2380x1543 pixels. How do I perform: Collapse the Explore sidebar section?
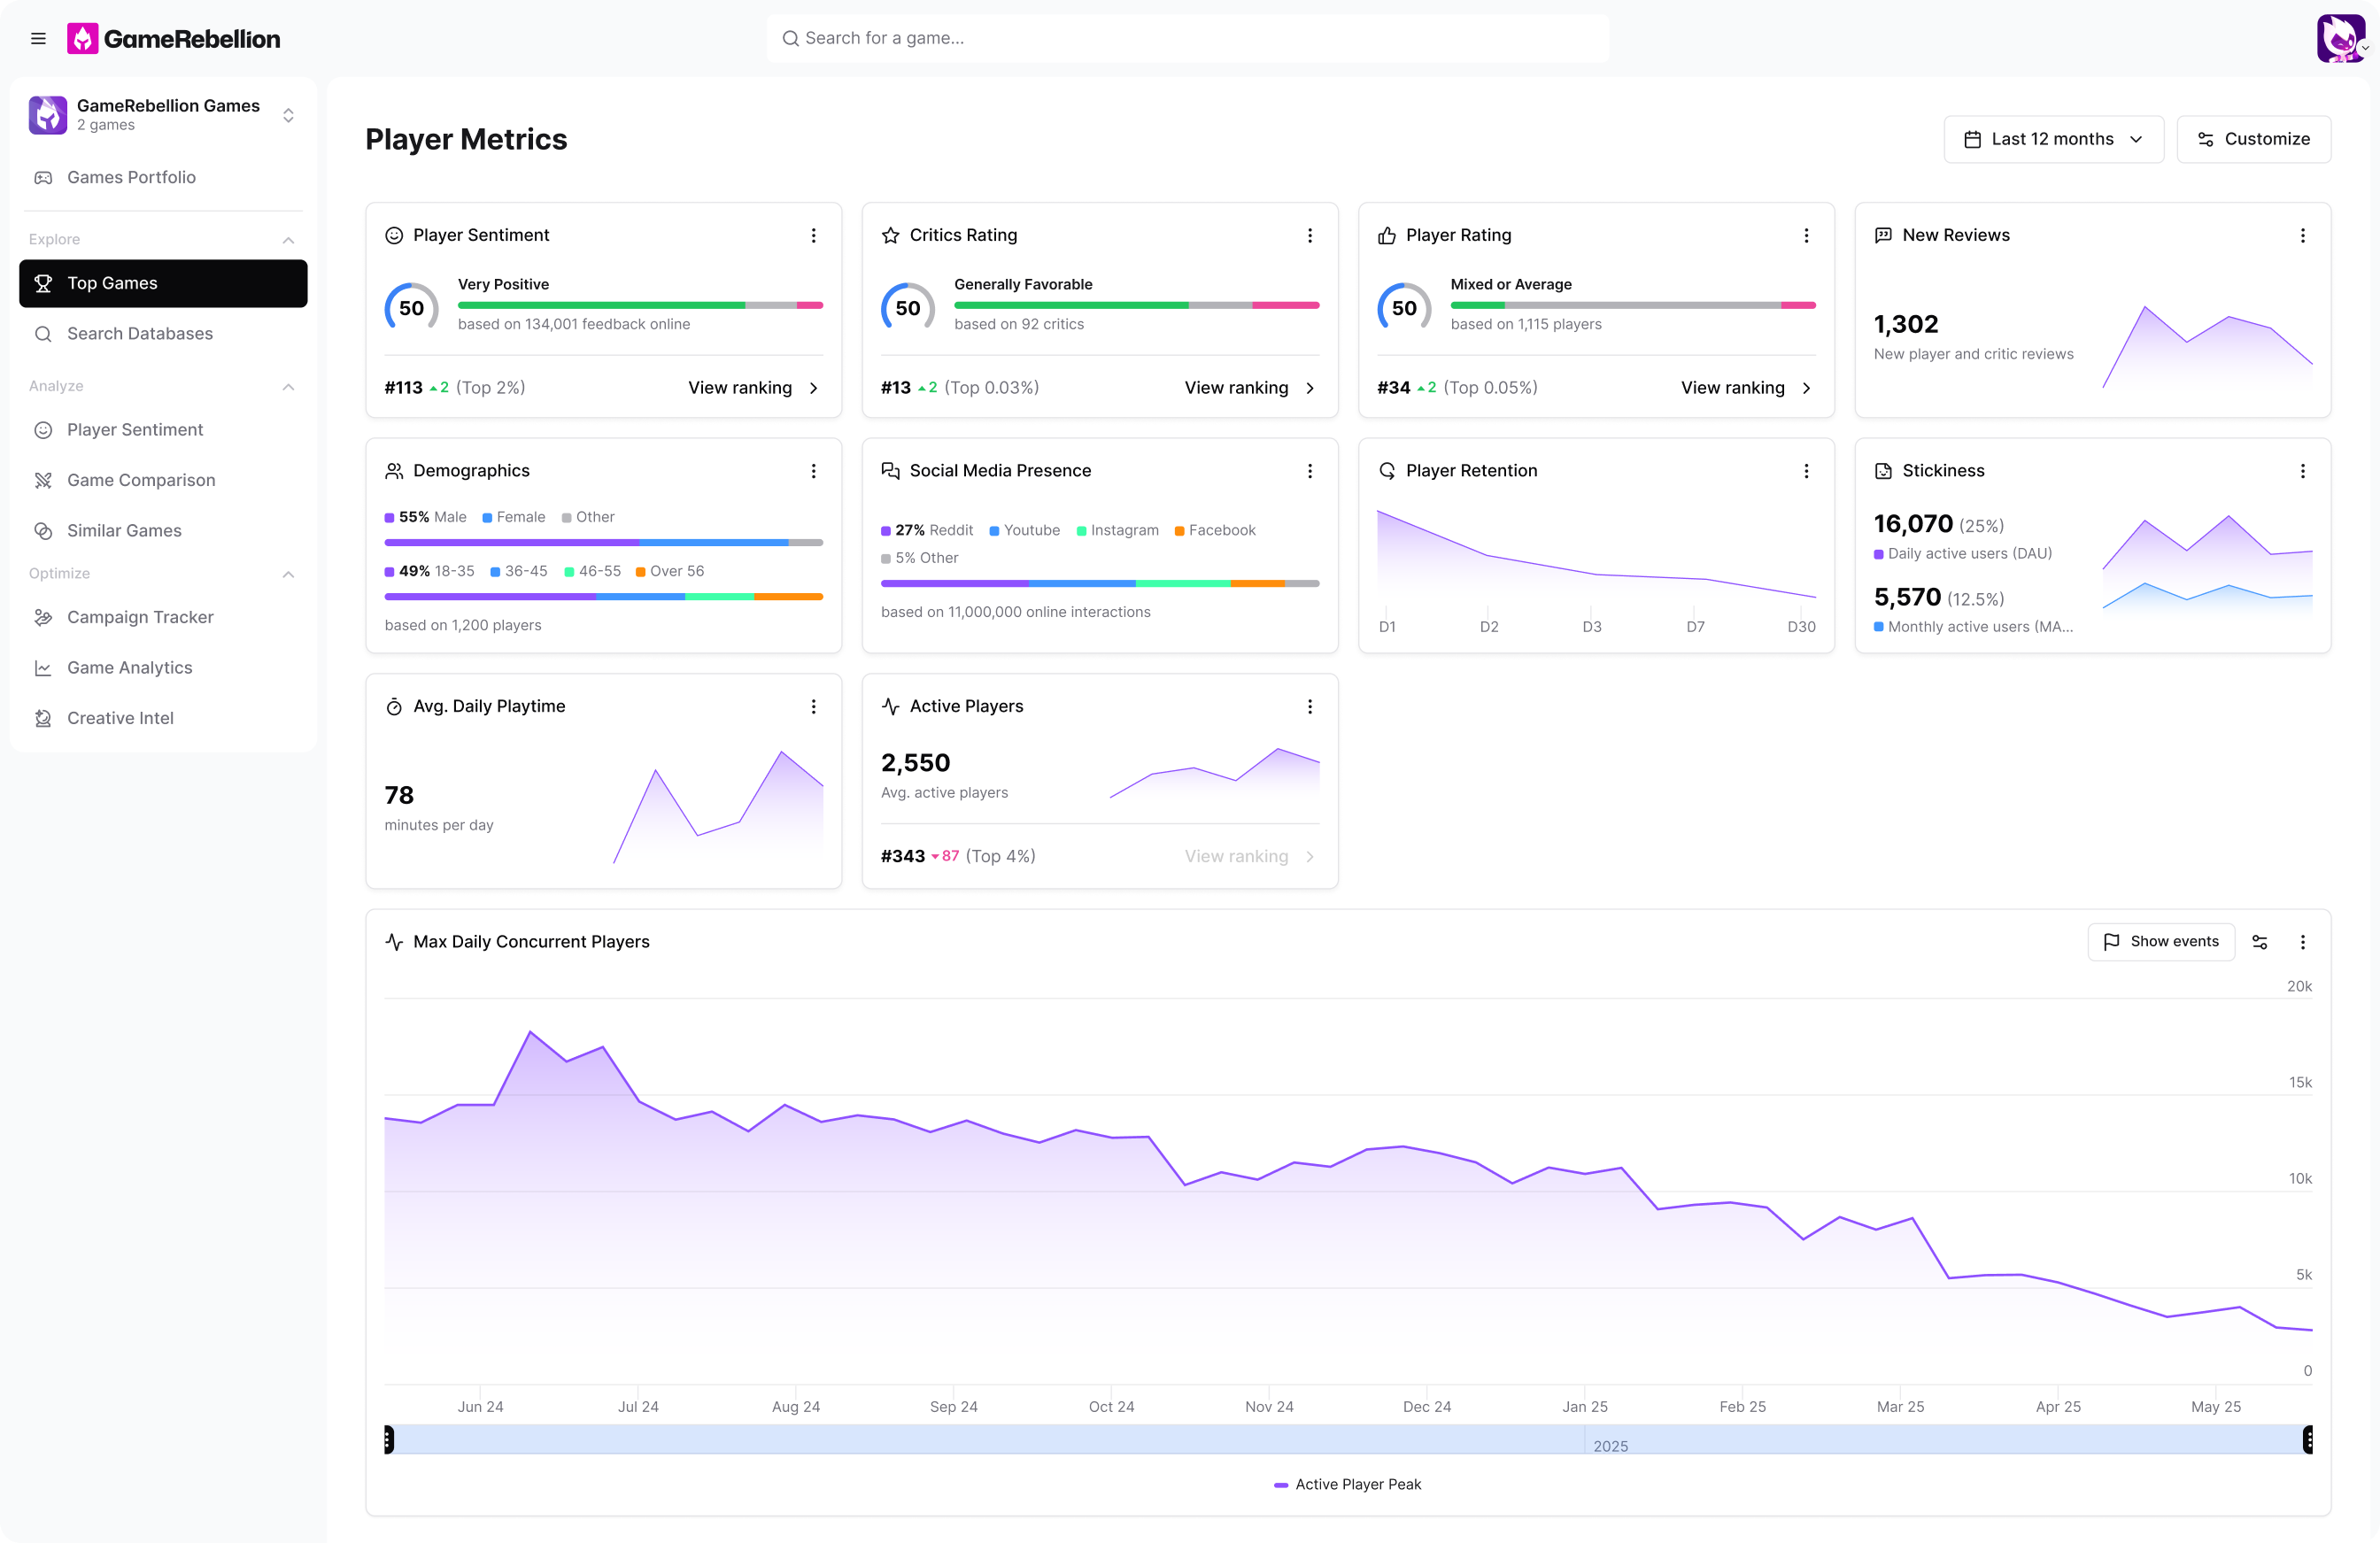pos(288,240)
